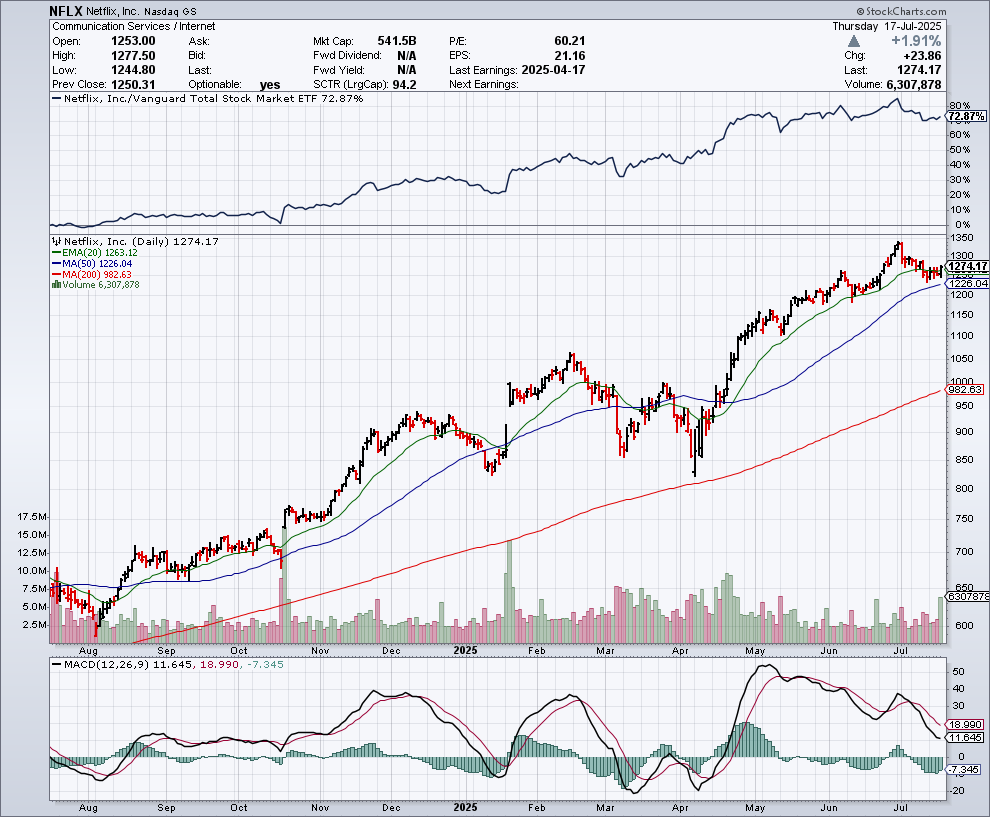Click the header Last value 1274.17

click(x=919, y=70)
